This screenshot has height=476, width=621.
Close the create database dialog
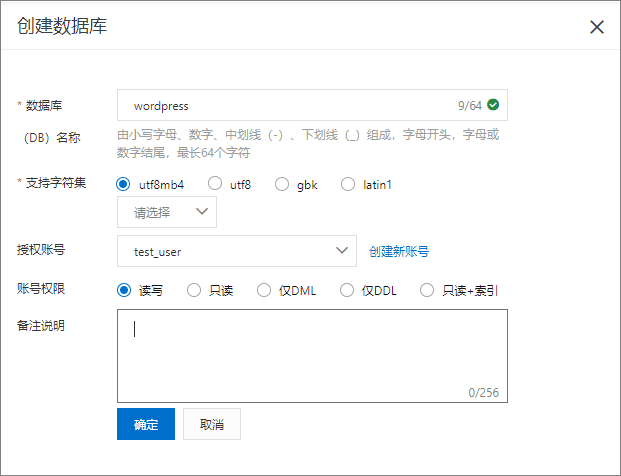coord(597,27)
